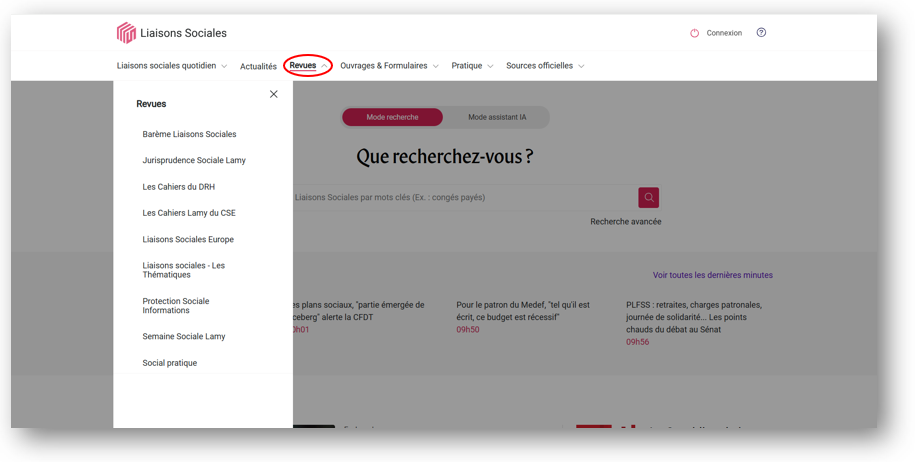Switch to Mode assistant IA
Screen dimensions: 915x462
pyautogui.click(x=497, y=117)
